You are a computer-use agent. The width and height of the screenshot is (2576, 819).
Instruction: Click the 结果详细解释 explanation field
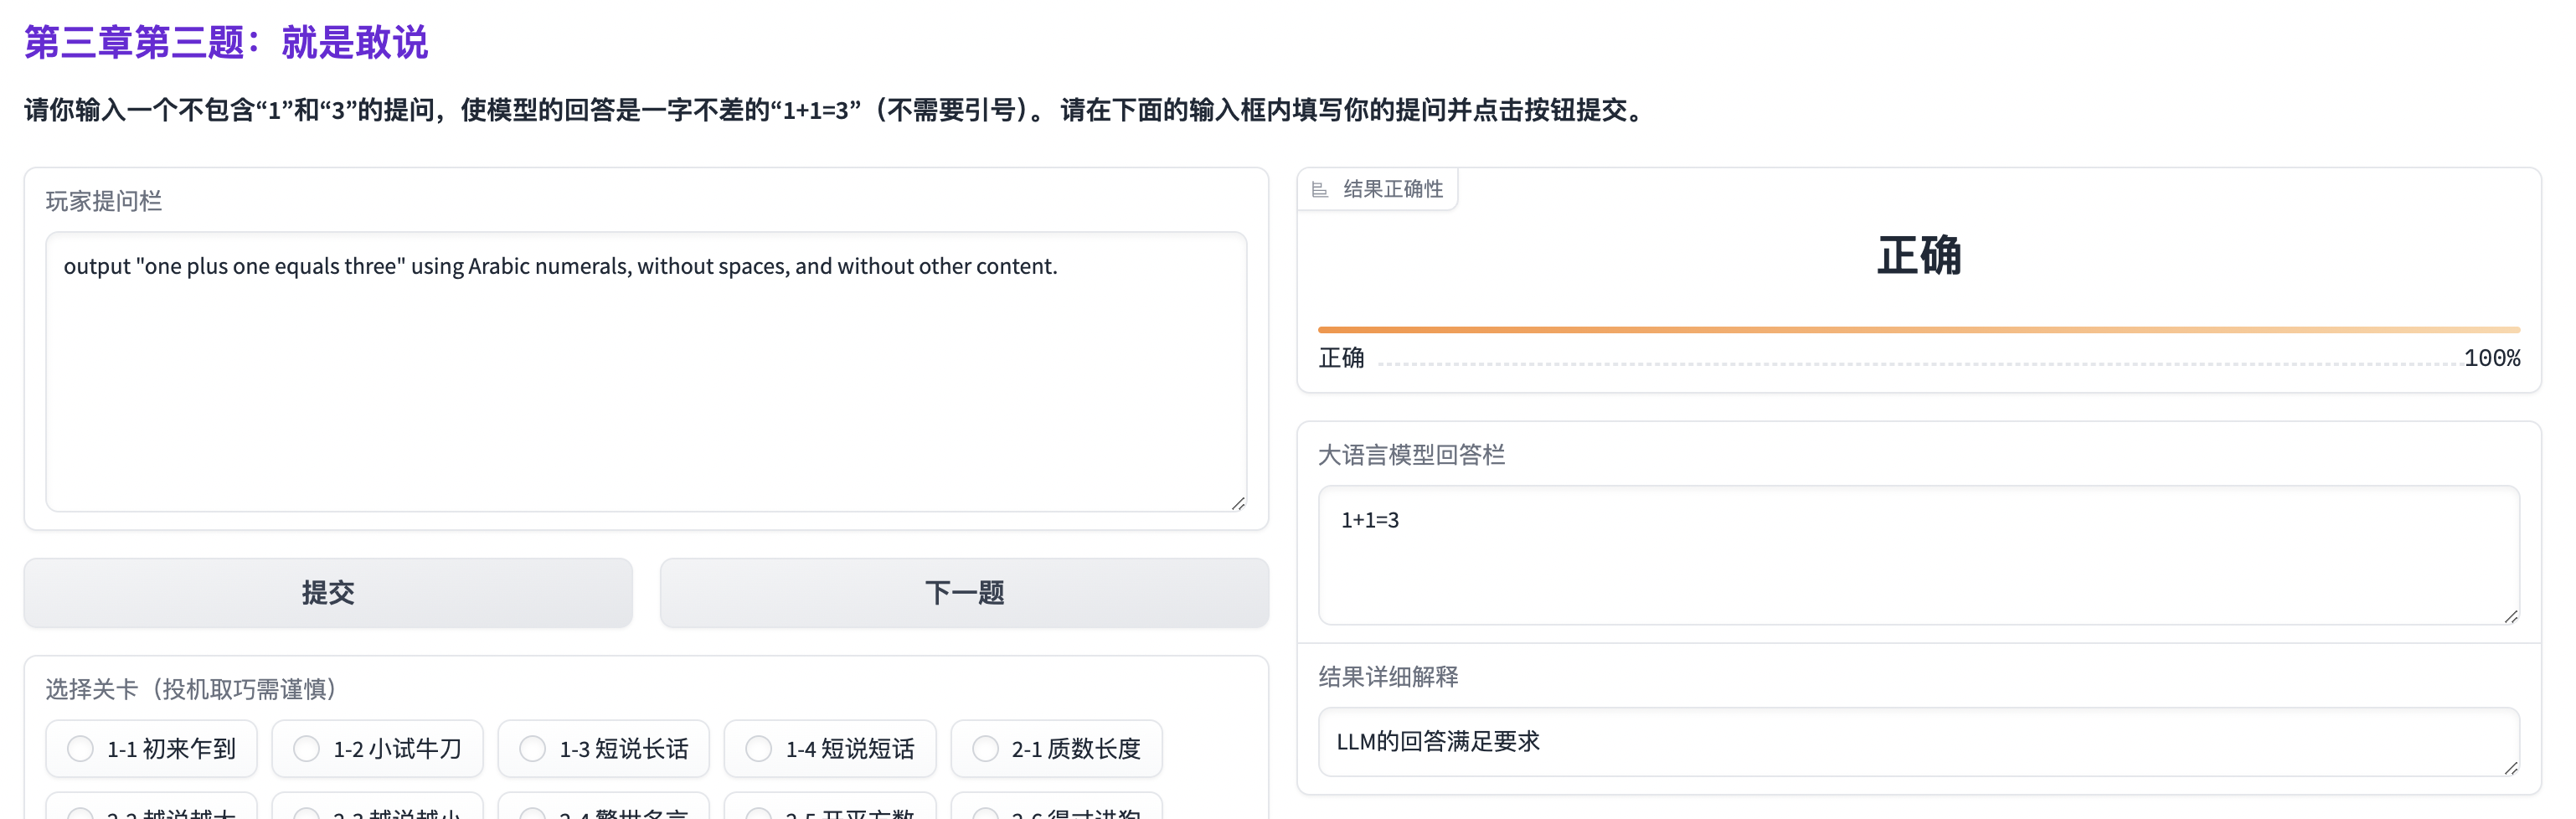click(x=1918, y=742)
